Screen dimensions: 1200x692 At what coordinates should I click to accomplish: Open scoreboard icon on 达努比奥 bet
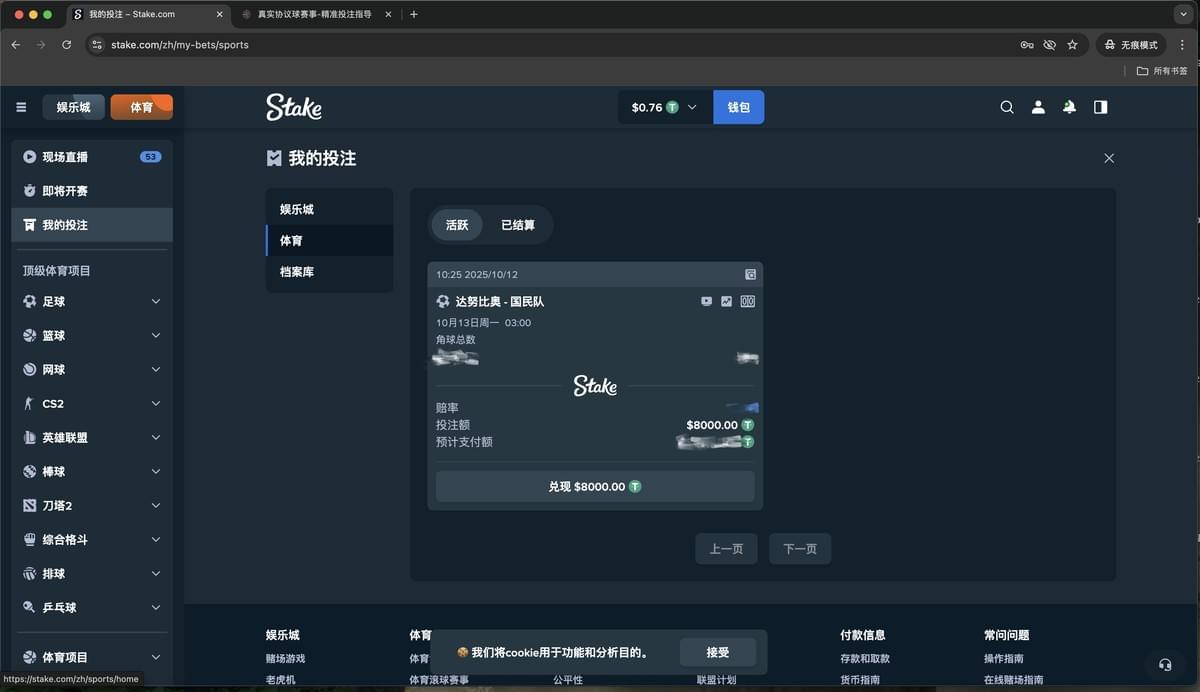(747, 301)
